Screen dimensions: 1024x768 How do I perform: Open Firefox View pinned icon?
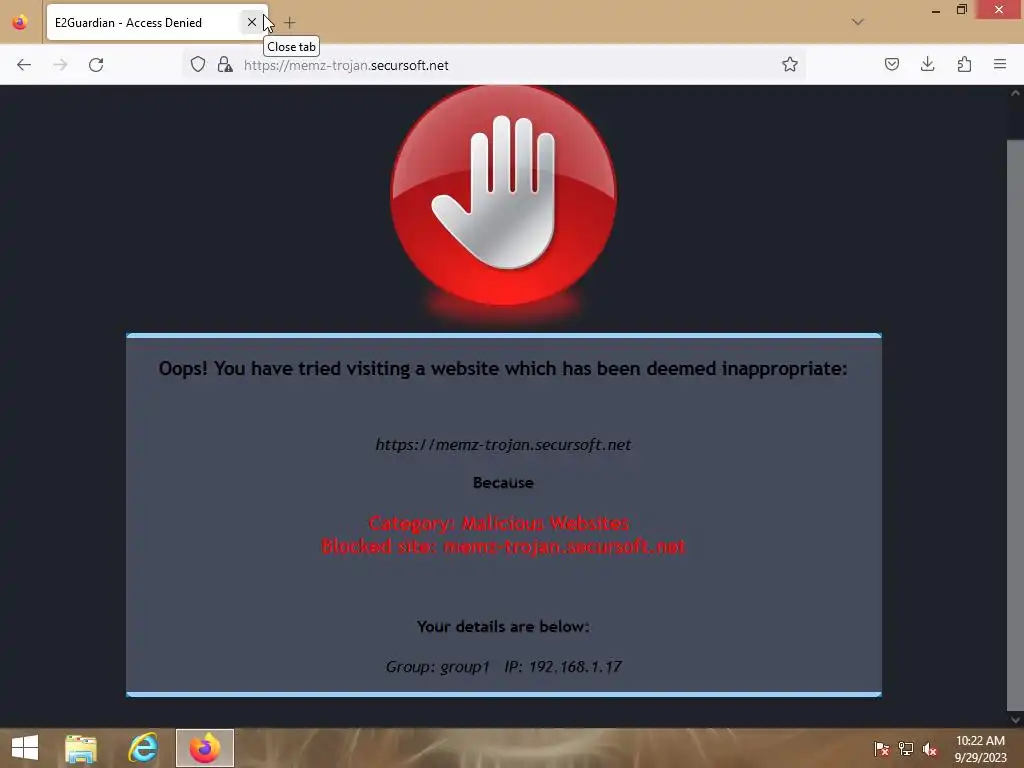pos(20,22)
